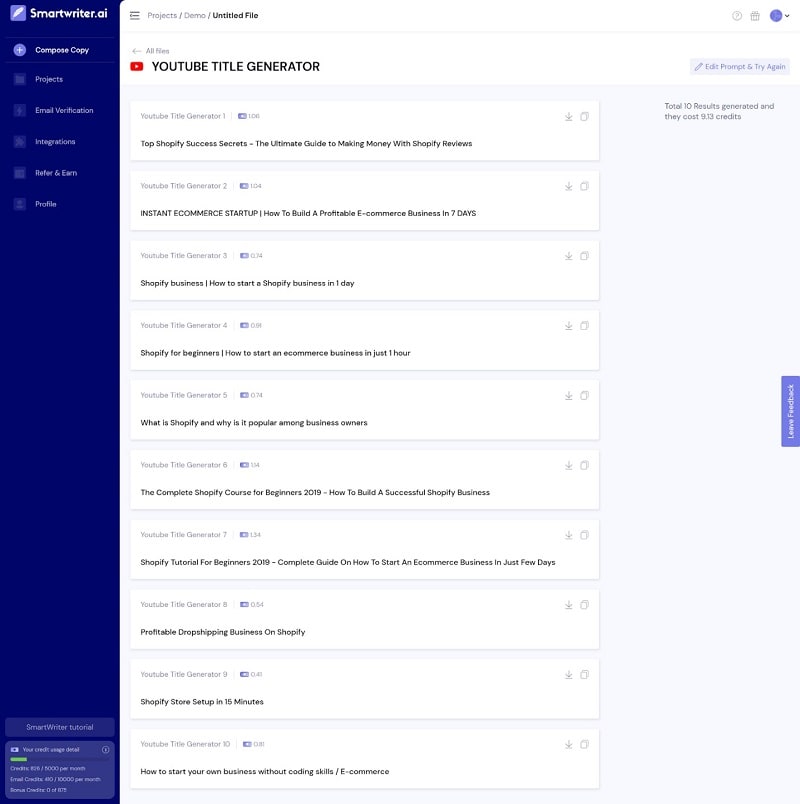Copy Youtube Title Generator 7 result
Viewport: 800px width, 804px height.
point(585,535)
